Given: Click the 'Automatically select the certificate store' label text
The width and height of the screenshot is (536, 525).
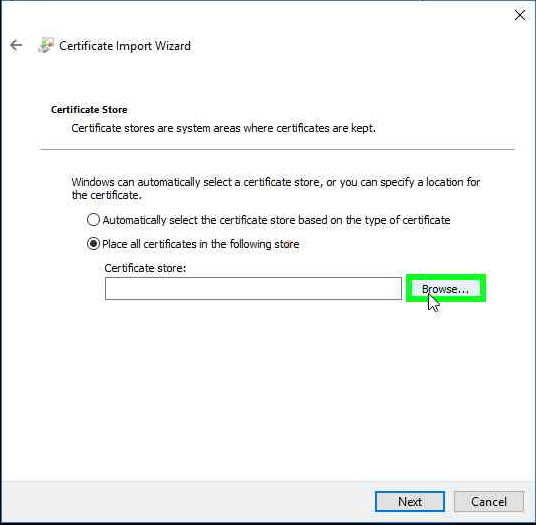Looking at the screenshot, I should click(276, 220).
